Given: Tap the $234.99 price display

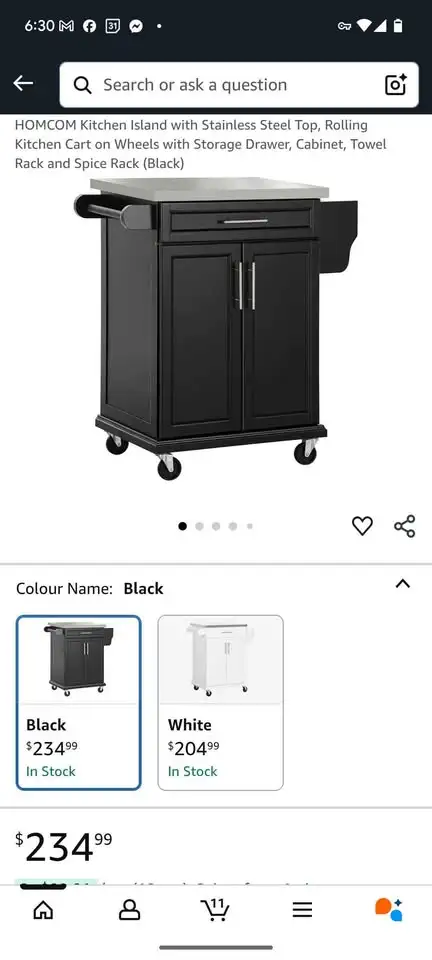Looking at the screenshot, I should click(x=64, y=847).
